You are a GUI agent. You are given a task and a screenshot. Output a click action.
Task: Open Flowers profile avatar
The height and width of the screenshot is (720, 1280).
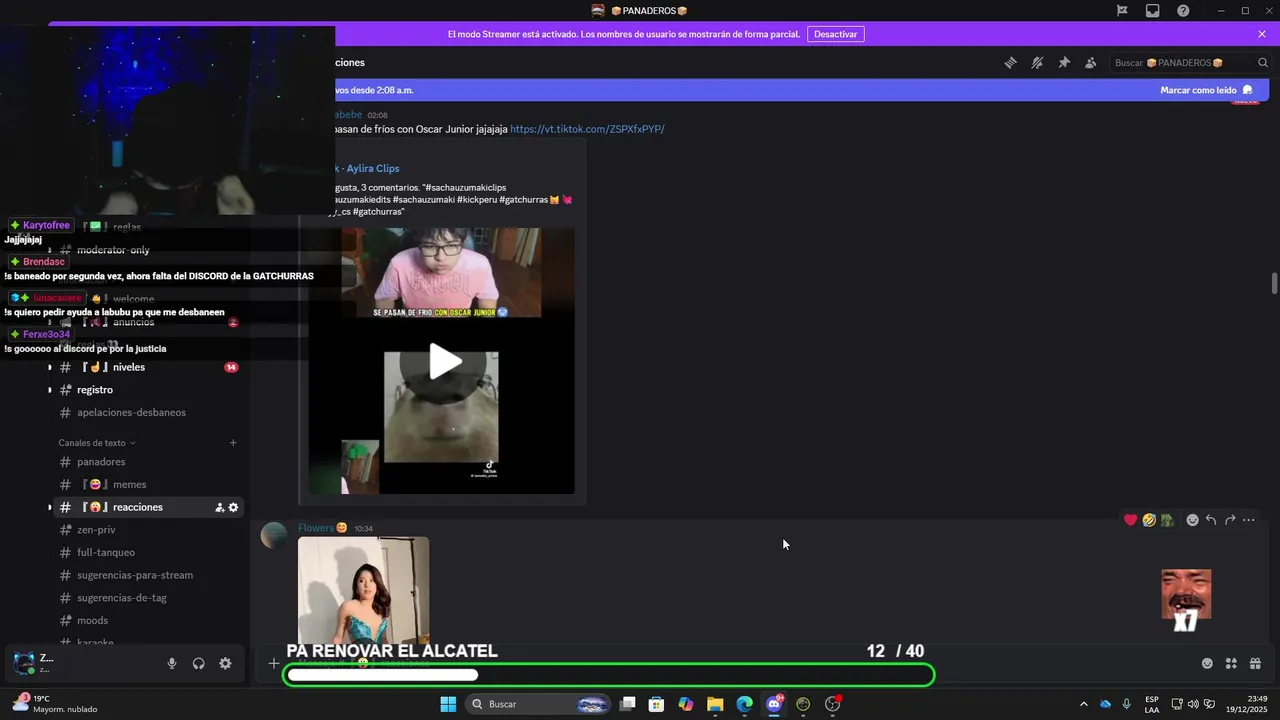click(x=274, y=535)
